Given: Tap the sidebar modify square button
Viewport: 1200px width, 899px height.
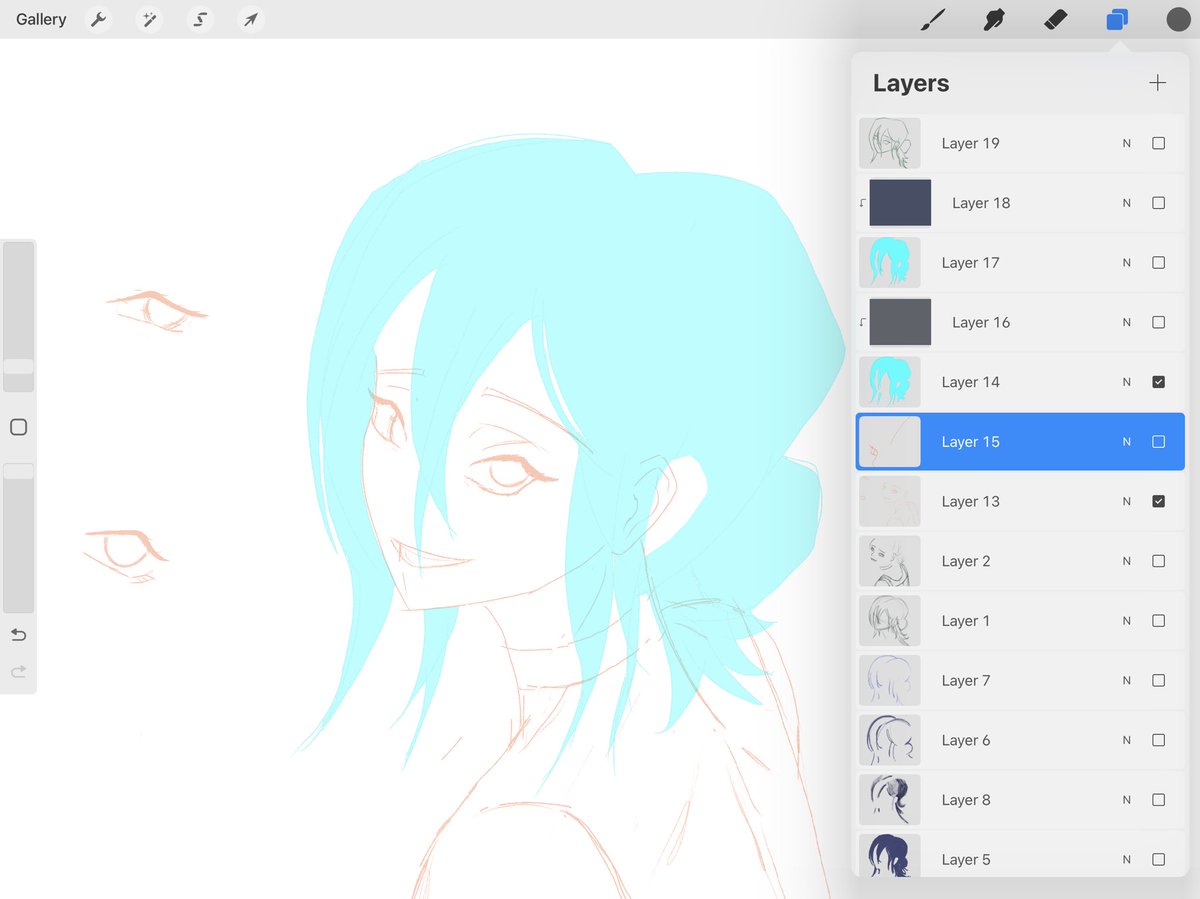Looking at the screenshot, I should [18, 427].
